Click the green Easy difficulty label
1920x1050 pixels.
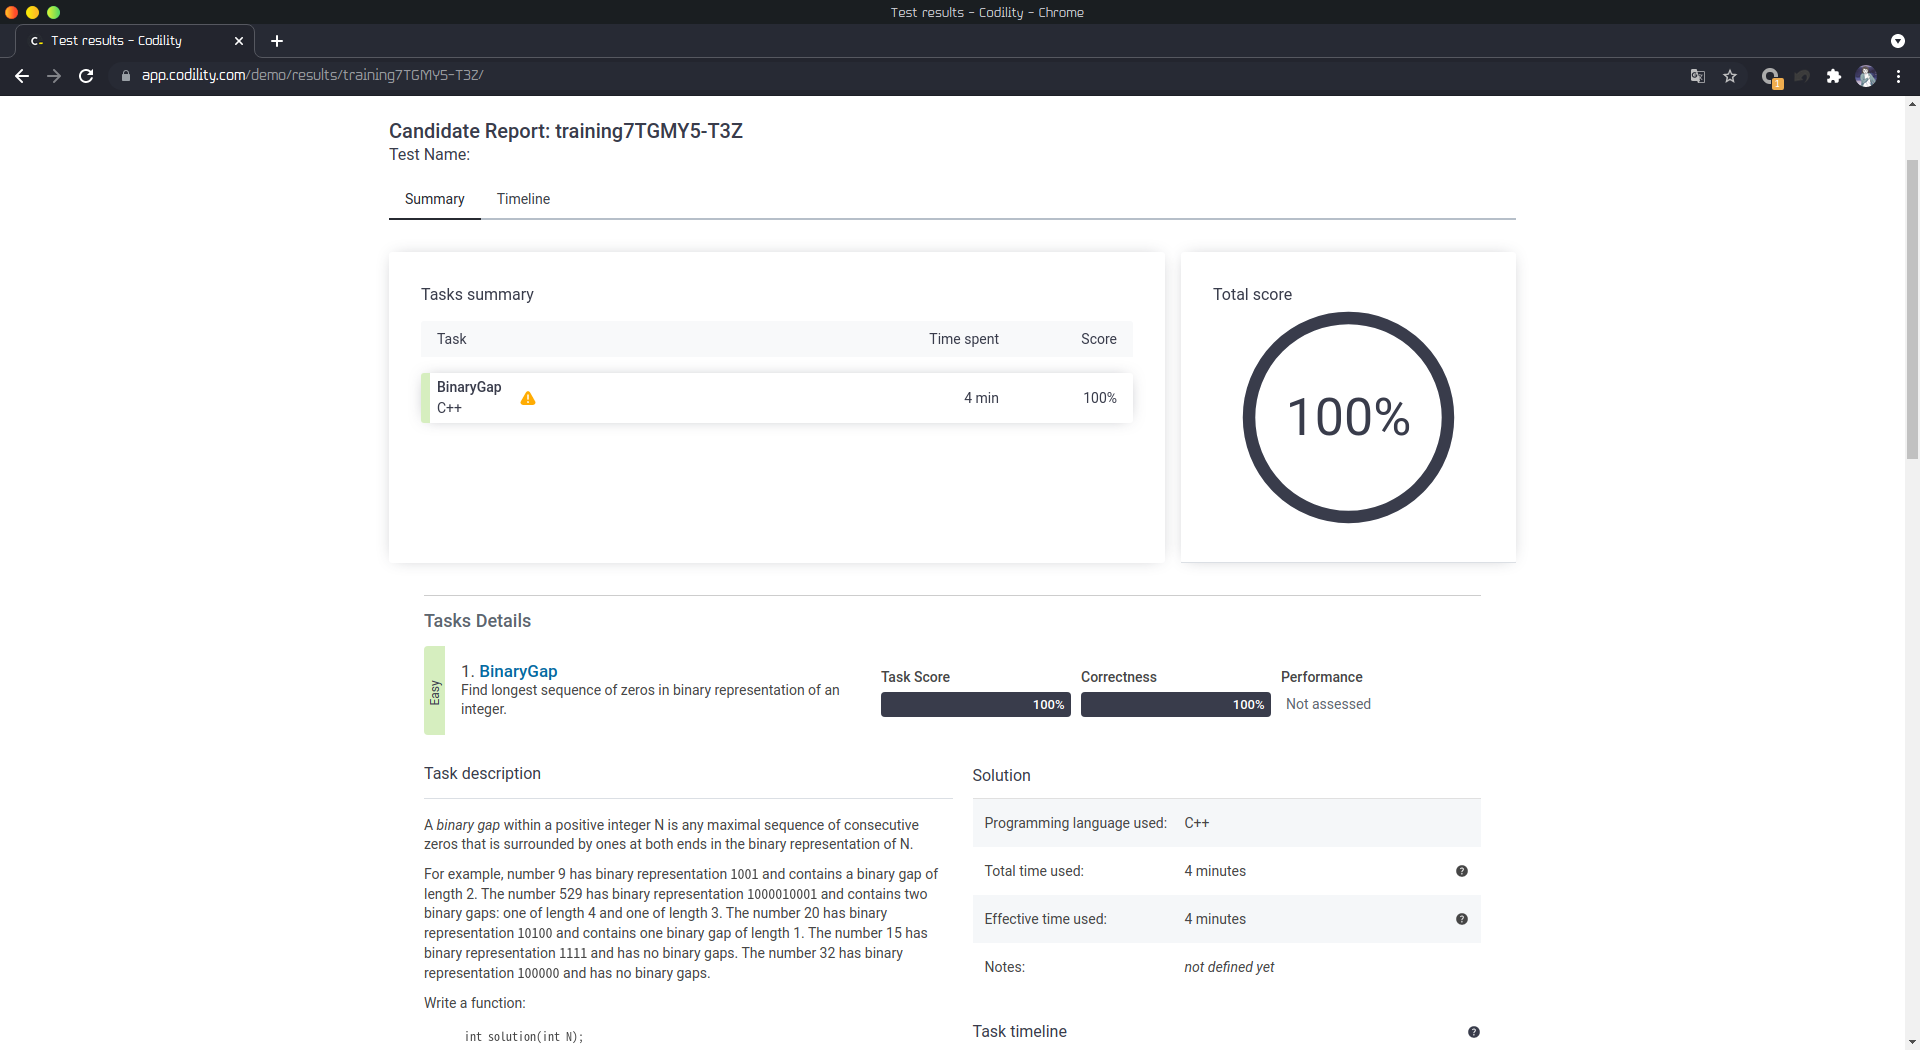coord(434,691)
